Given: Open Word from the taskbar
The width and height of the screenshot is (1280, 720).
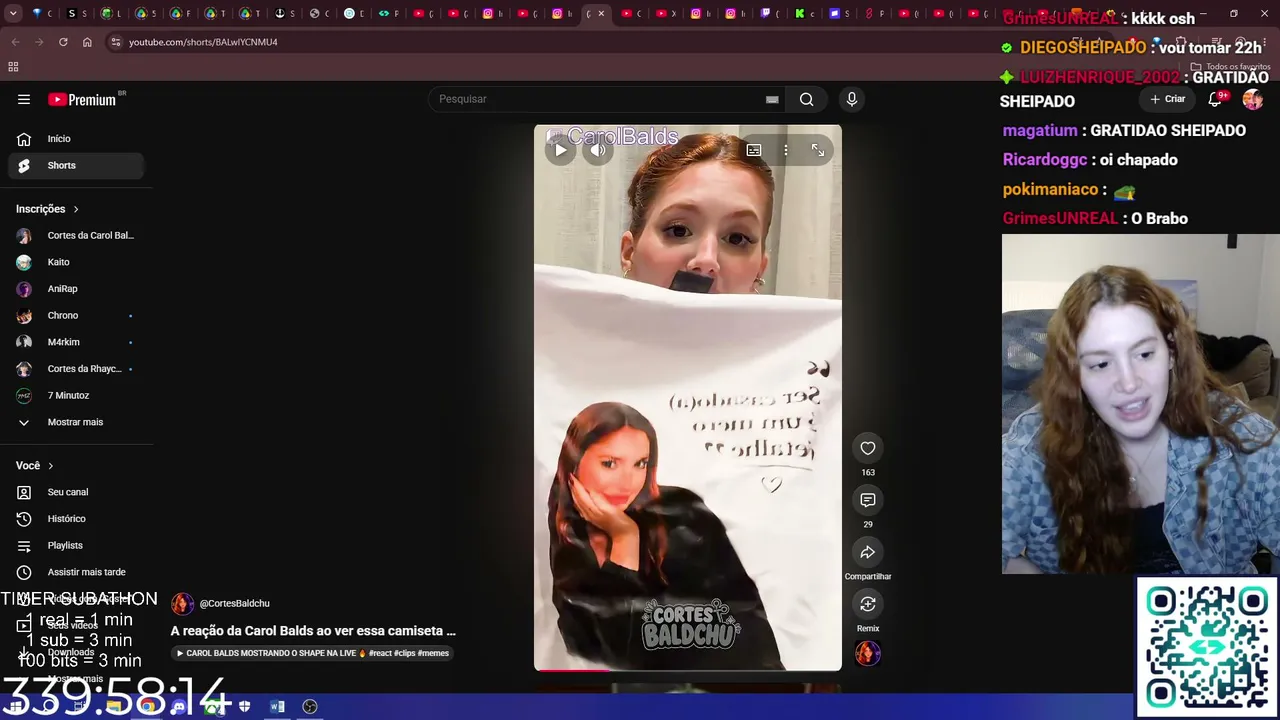Looking at the screenshot, I should 277,707.
